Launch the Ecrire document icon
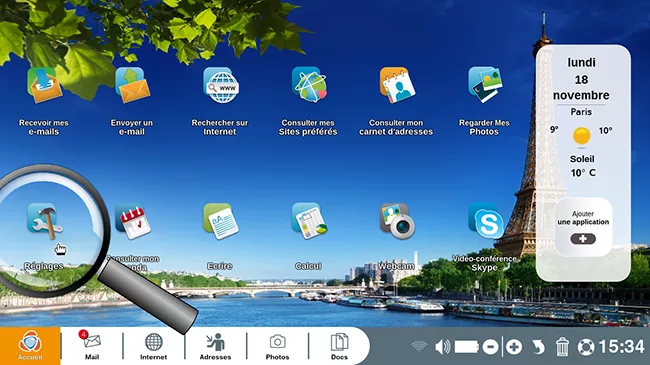 tap(221, 221)
